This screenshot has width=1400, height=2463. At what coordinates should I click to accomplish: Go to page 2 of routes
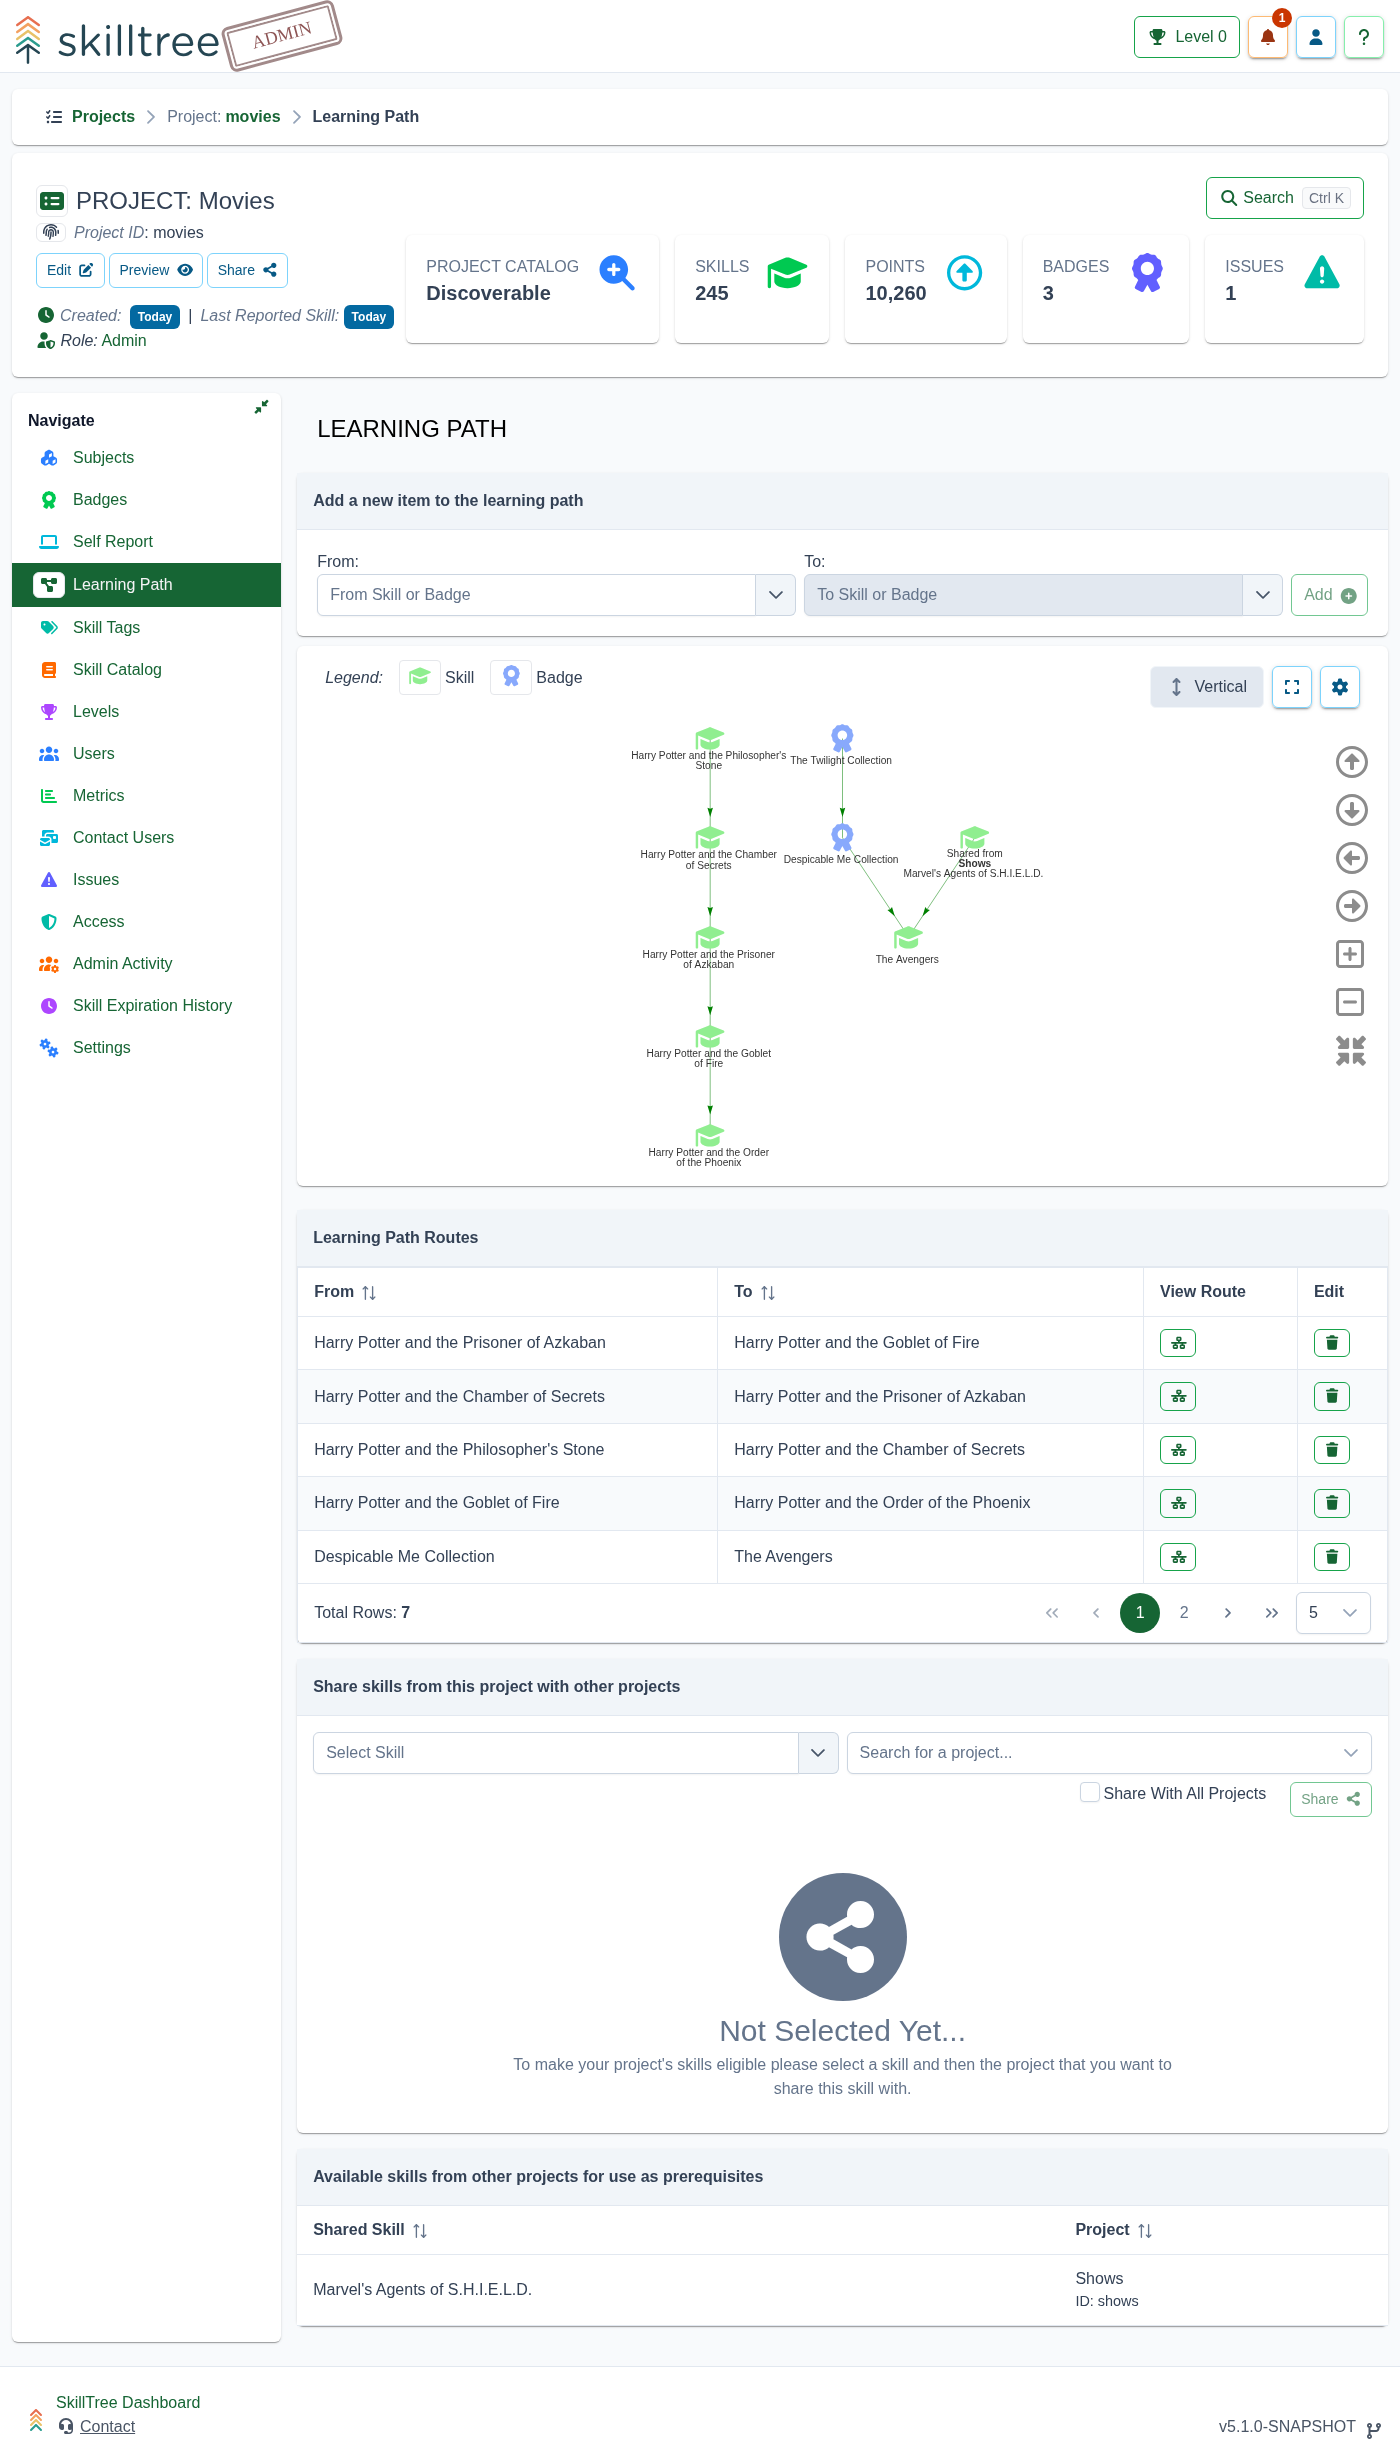coord(1184,1613)
